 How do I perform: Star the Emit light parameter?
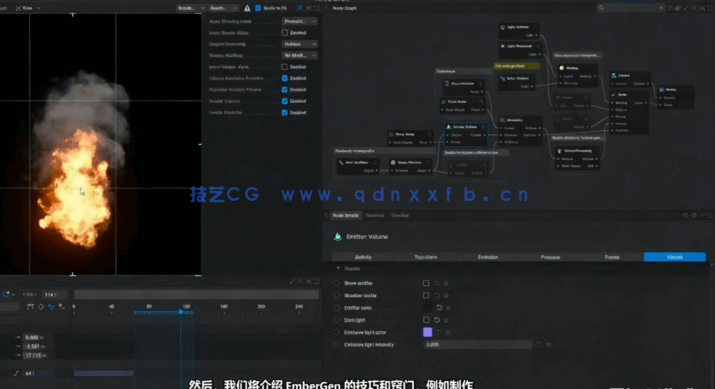[x=446, y=320]
